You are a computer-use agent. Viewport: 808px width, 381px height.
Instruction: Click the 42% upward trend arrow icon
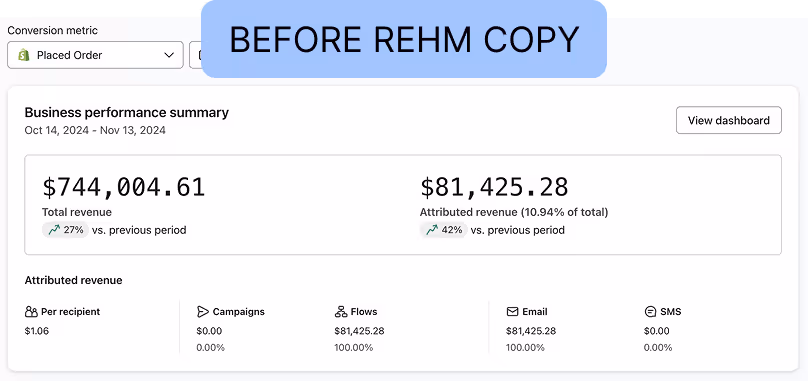click(432, 230)
